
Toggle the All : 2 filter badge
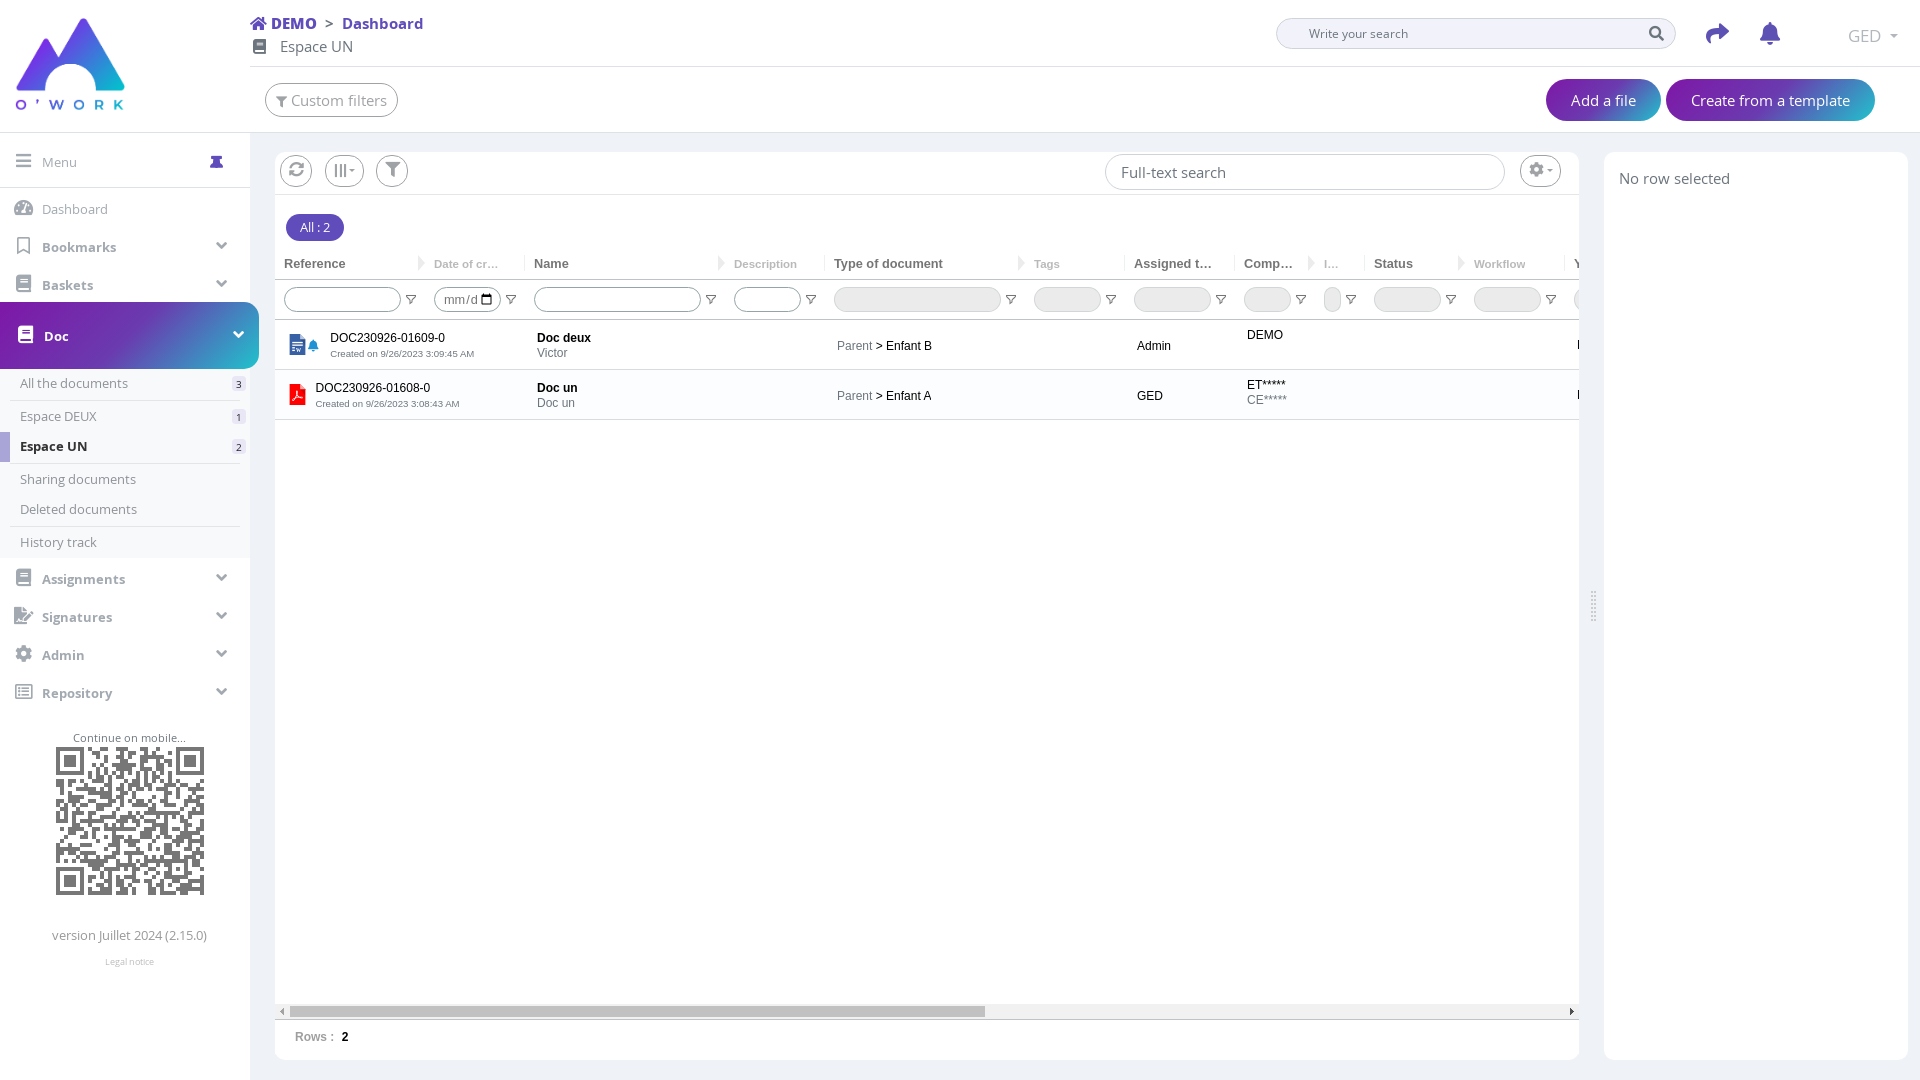pyautogui.click(x=315, y=228)
